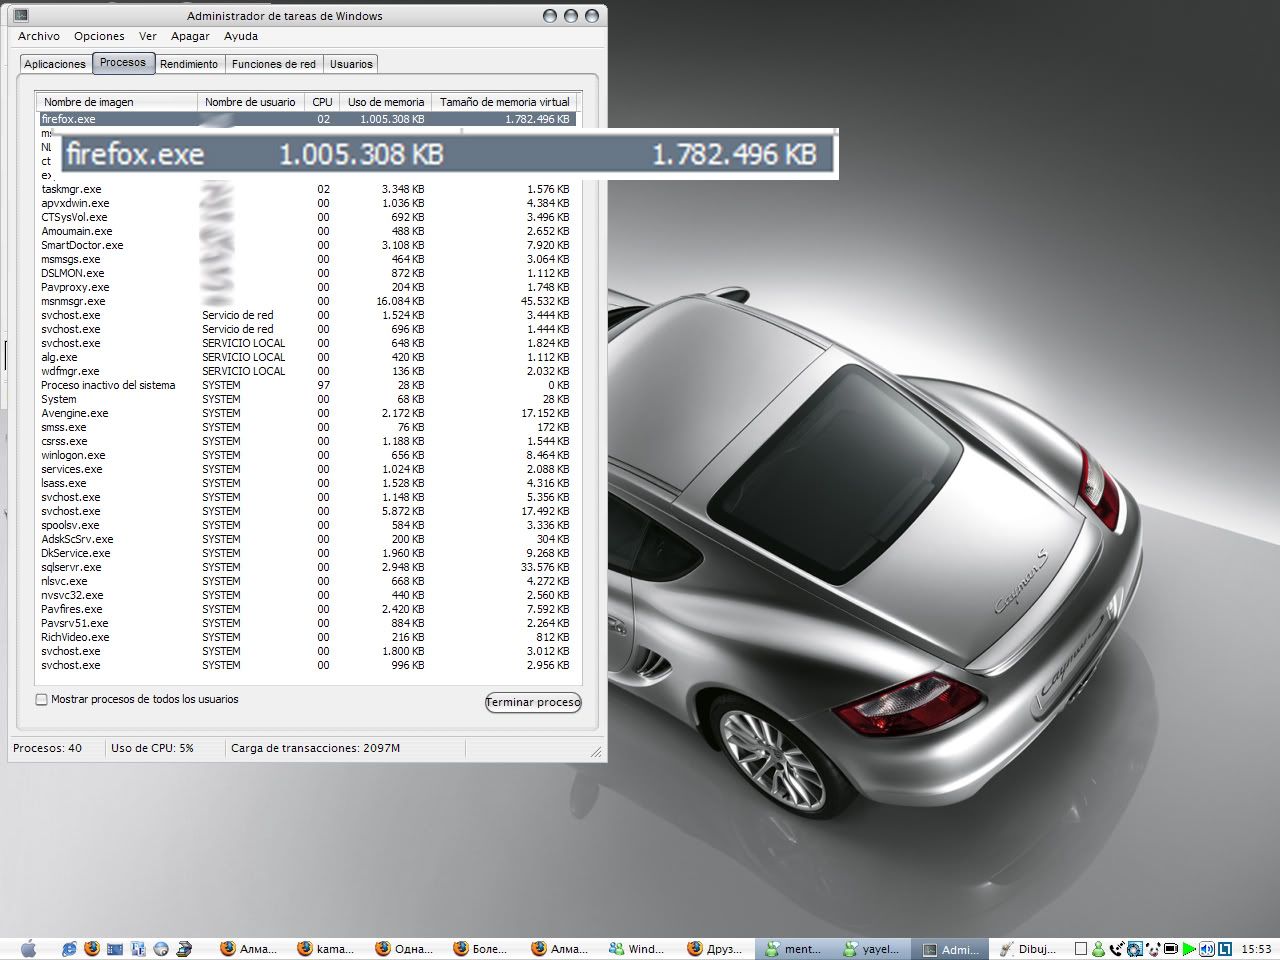Select the lsass.exe process
1280x960 pixels.
click(306, 483)
